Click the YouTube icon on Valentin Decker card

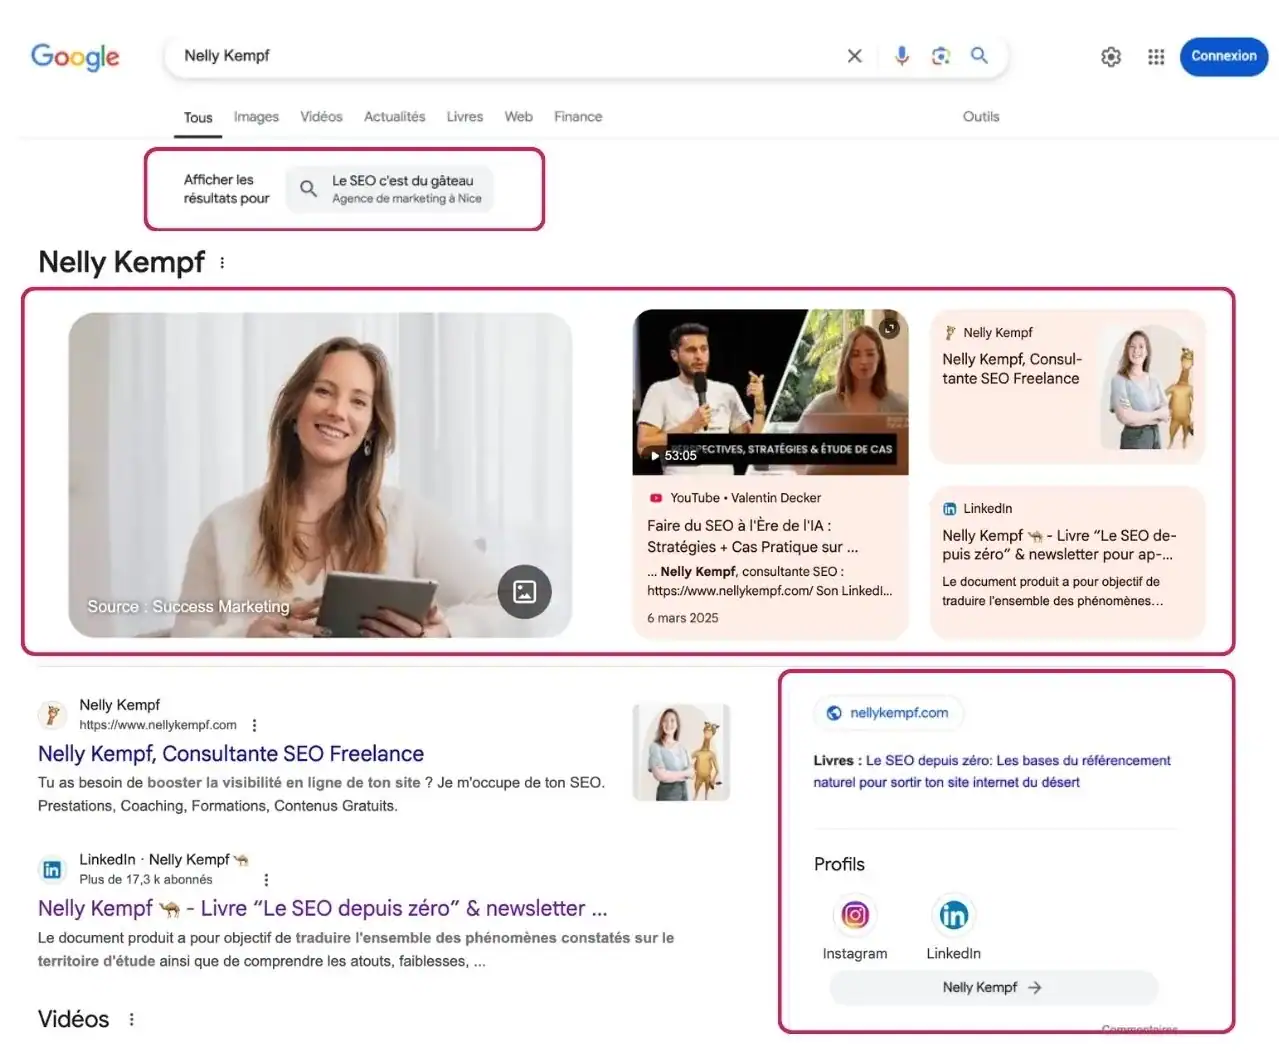[656, 498]
